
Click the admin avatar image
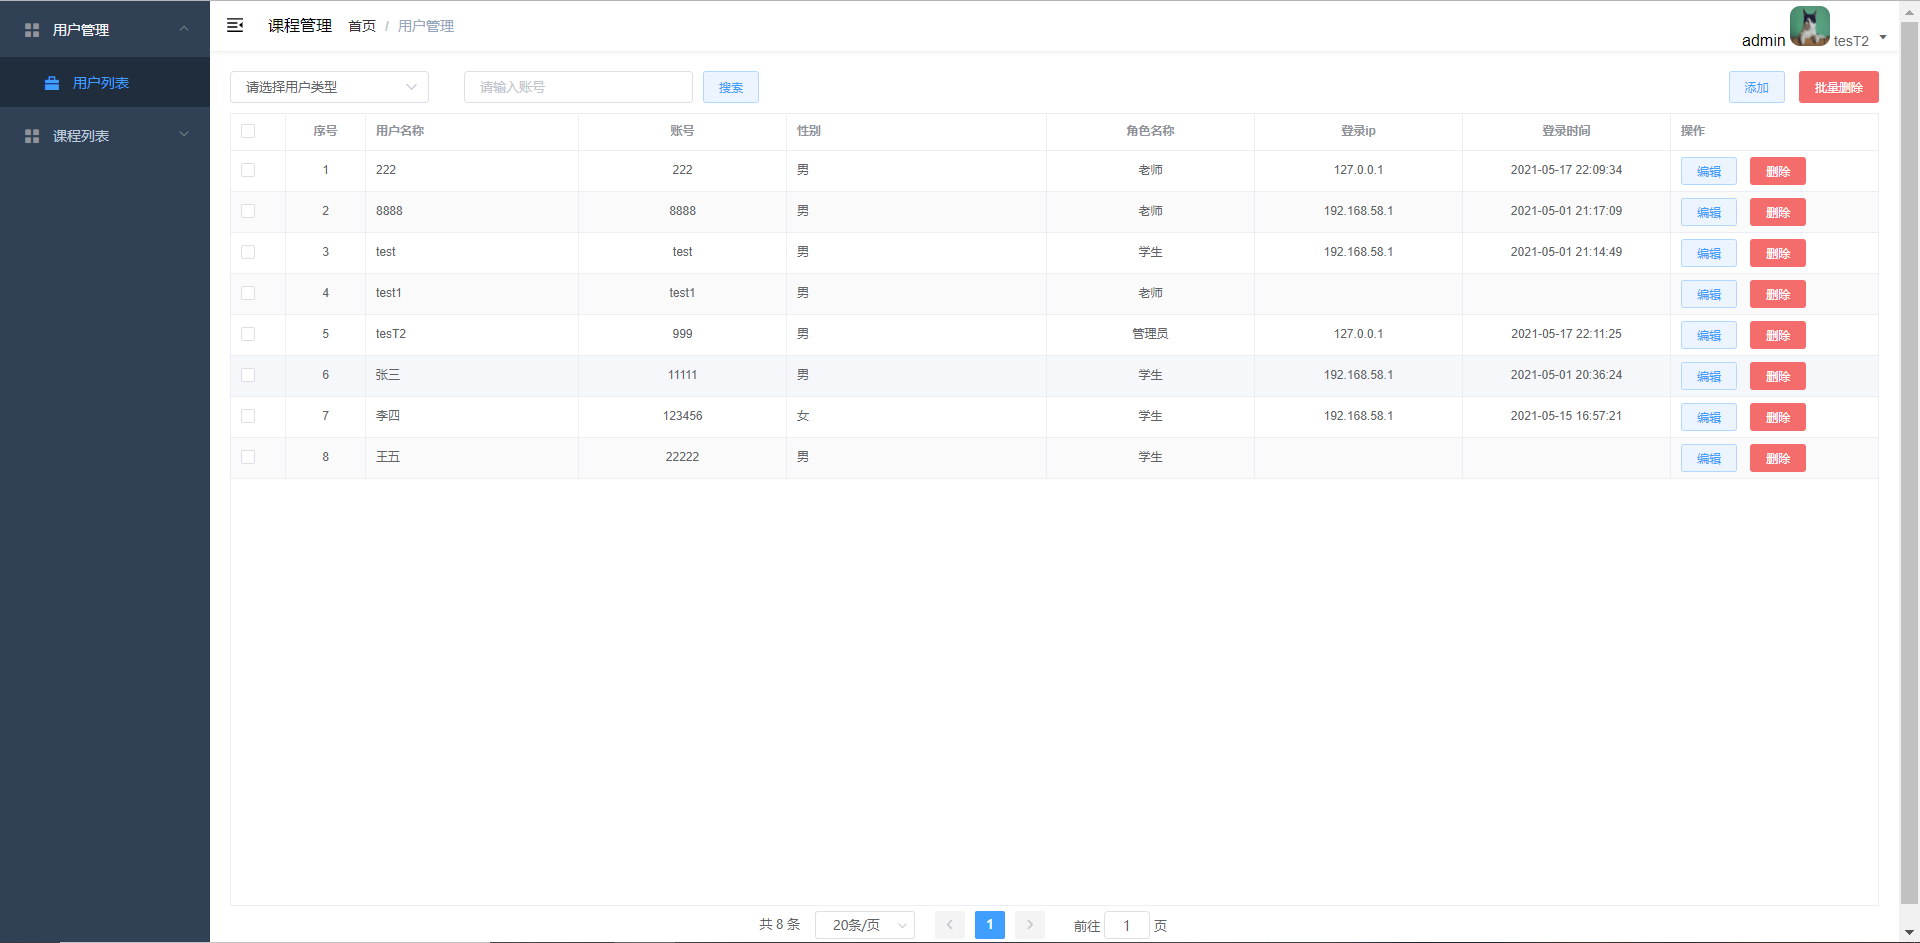(x=1809, y=26)
